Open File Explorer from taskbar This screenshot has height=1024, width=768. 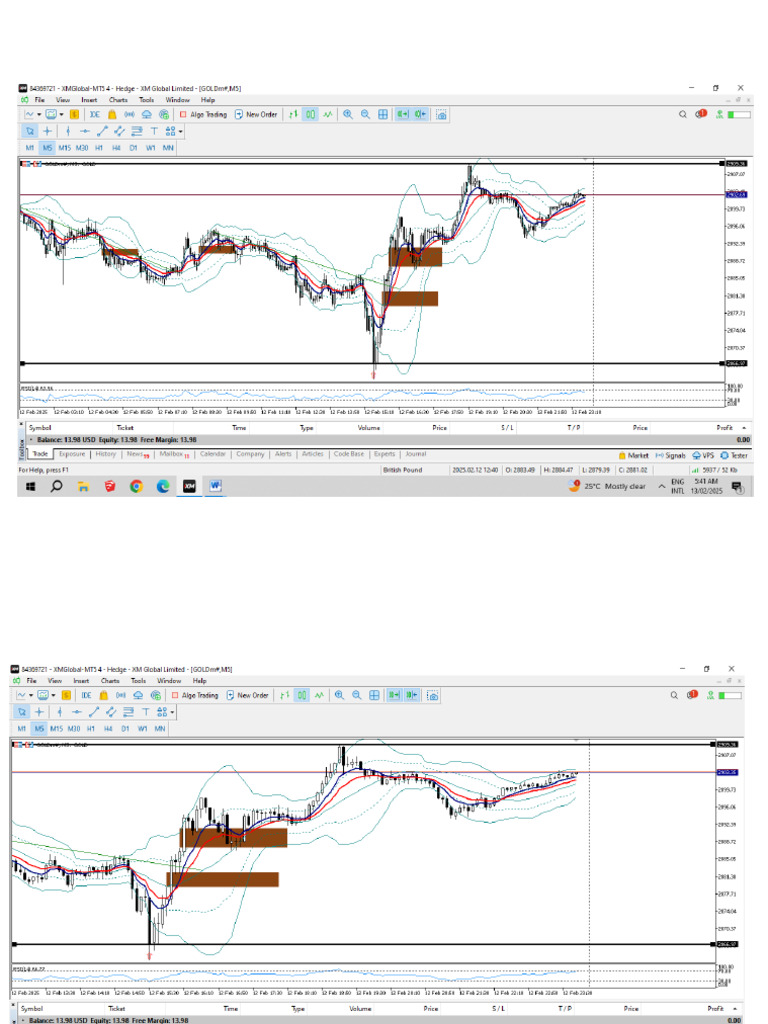point(84,486)
